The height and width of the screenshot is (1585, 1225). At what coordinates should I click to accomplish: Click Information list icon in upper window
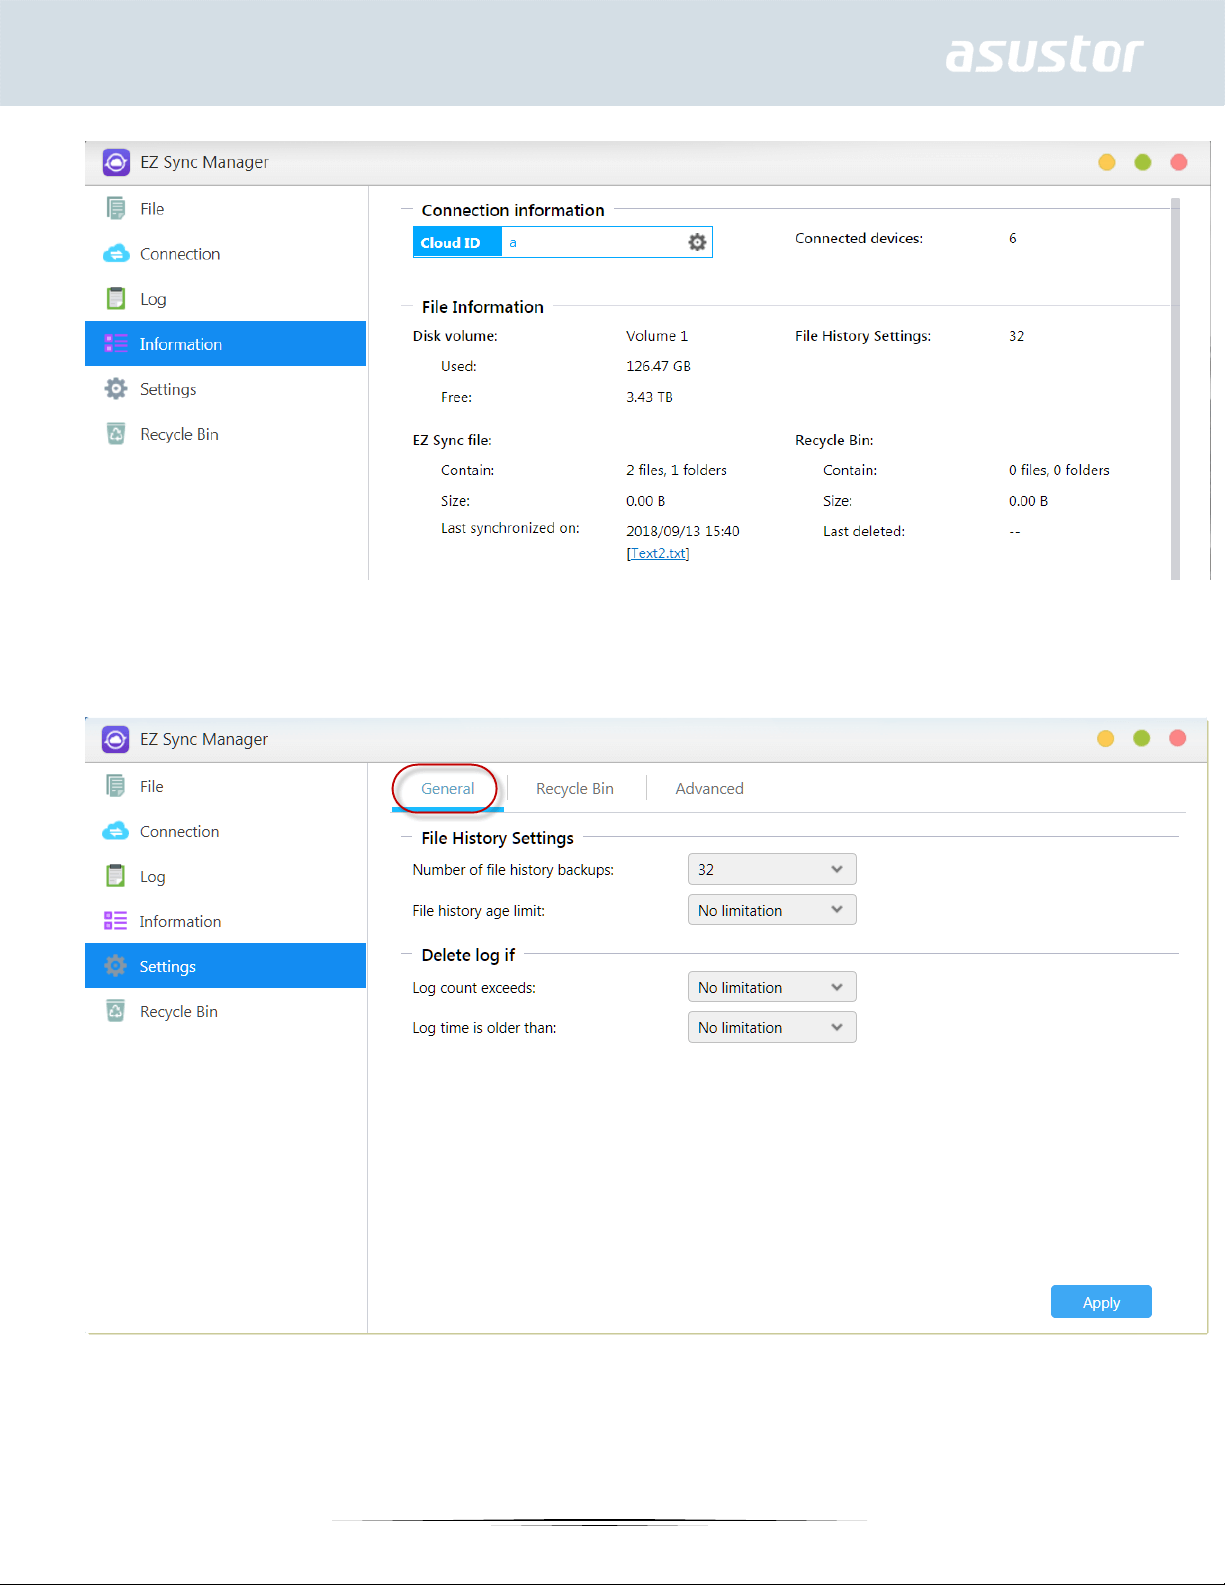click(116, 343)
